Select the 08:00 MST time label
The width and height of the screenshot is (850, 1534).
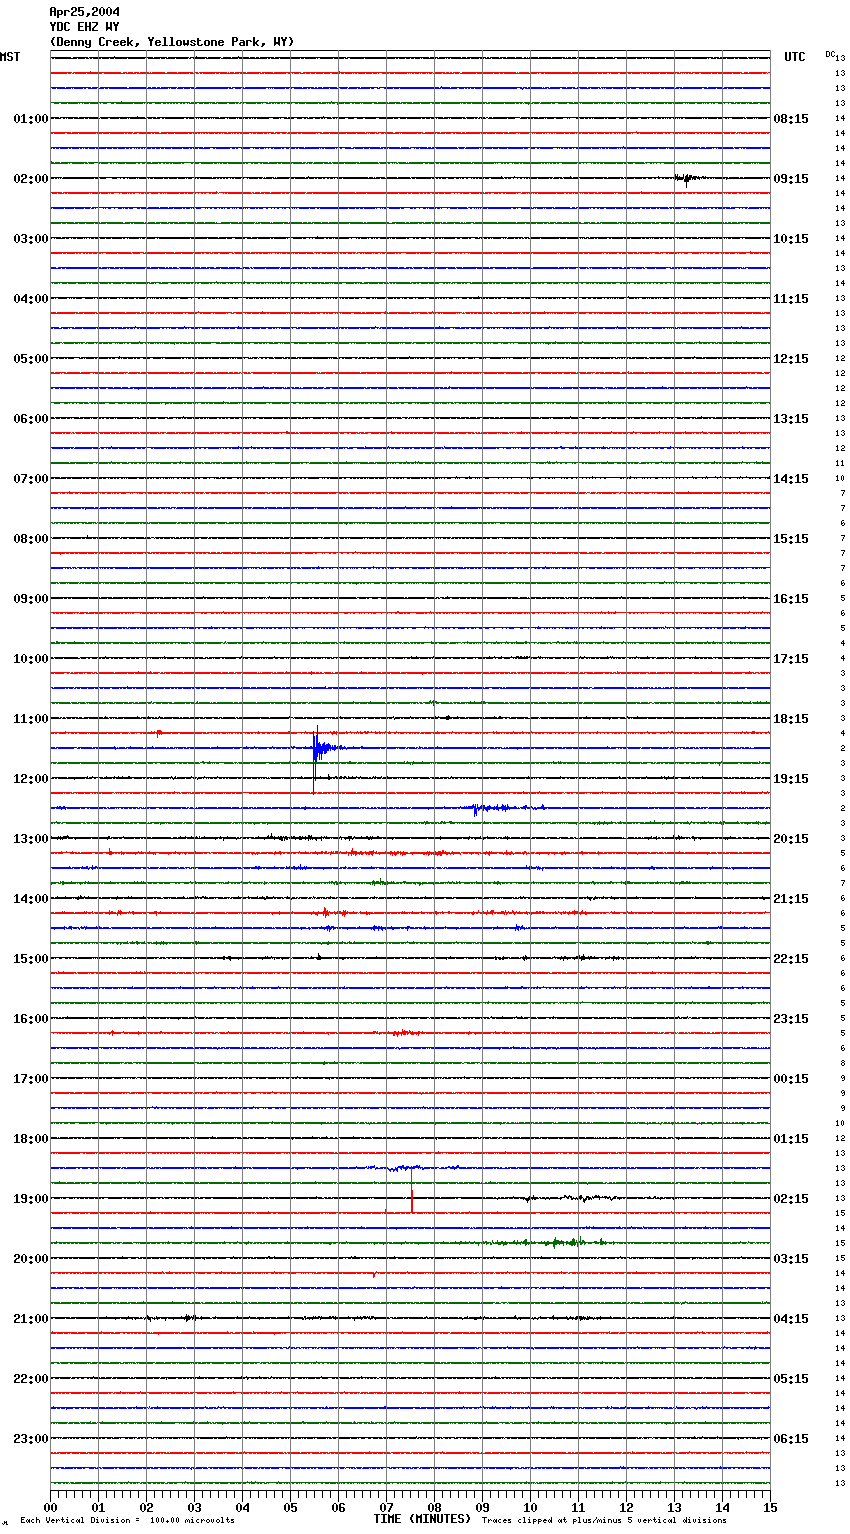[31, 539]
